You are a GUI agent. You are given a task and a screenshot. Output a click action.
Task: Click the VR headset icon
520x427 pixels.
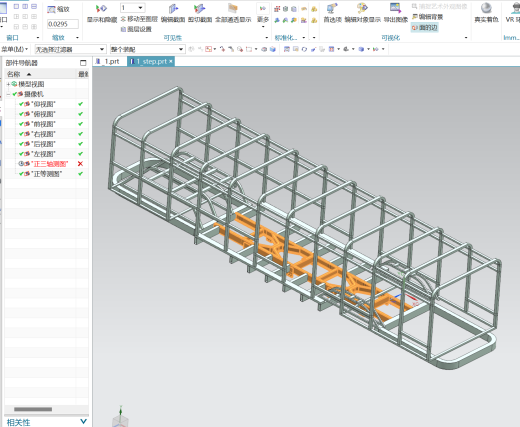point(516,8)
